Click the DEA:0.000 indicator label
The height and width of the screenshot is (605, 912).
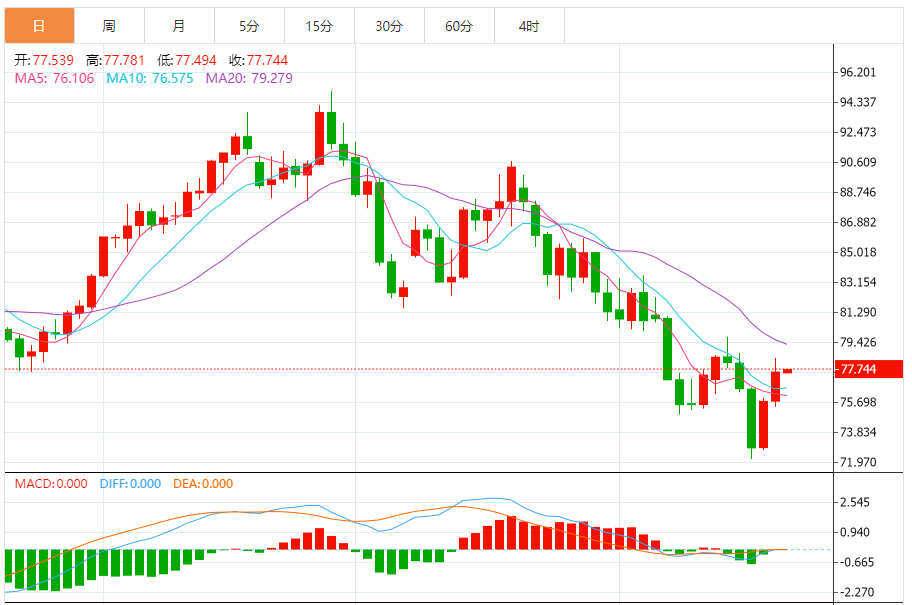(203, 484)
